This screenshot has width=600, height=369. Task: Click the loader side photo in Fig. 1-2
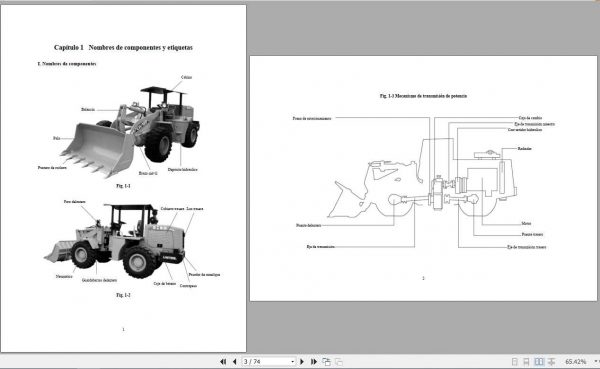click(115, 241)
